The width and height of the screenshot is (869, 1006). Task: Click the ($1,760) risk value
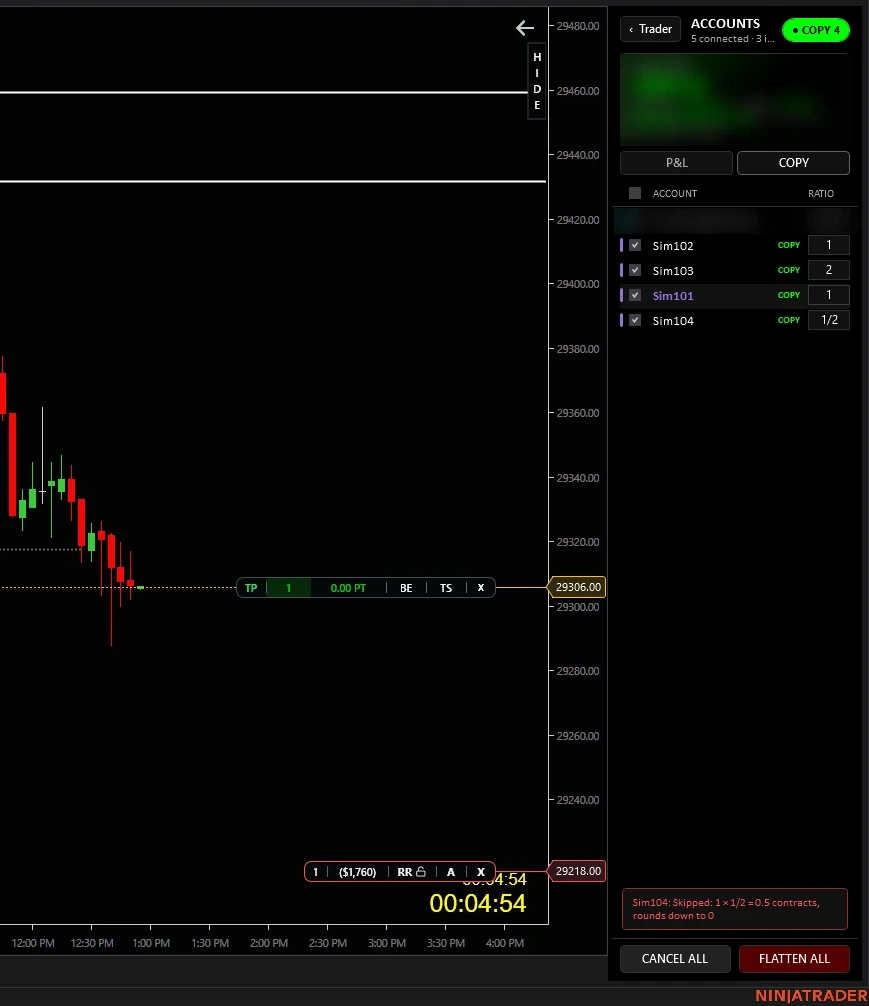pos(357,872)
